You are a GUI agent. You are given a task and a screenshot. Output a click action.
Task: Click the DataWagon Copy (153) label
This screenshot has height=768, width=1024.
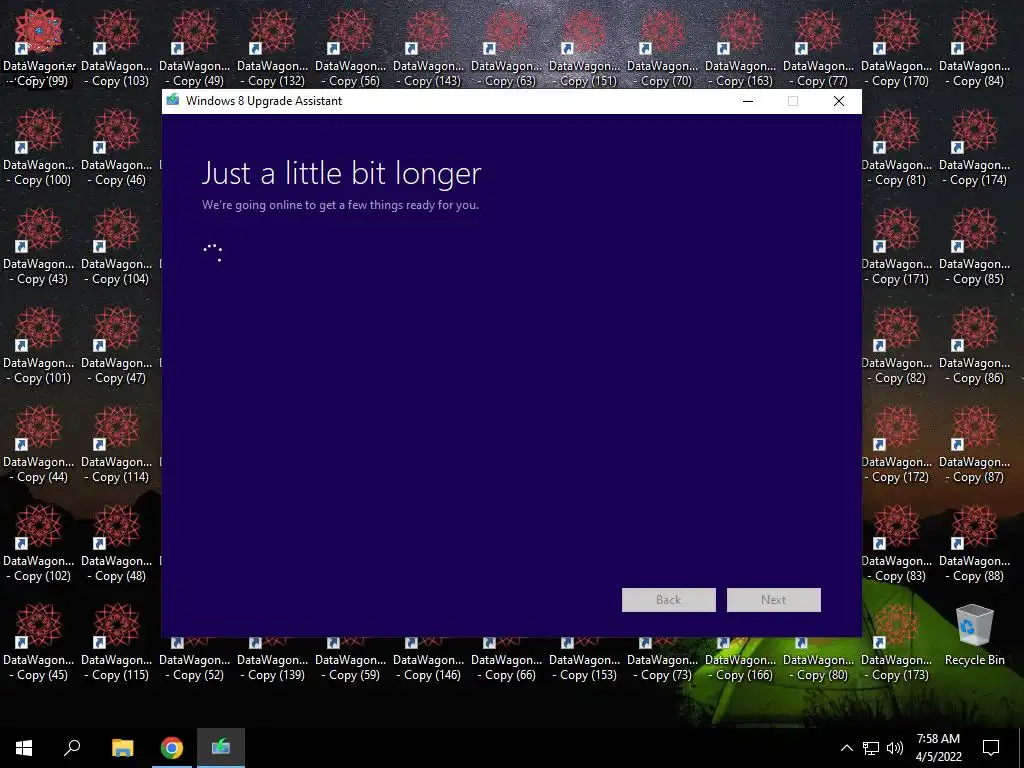click(x=584, y=667)
